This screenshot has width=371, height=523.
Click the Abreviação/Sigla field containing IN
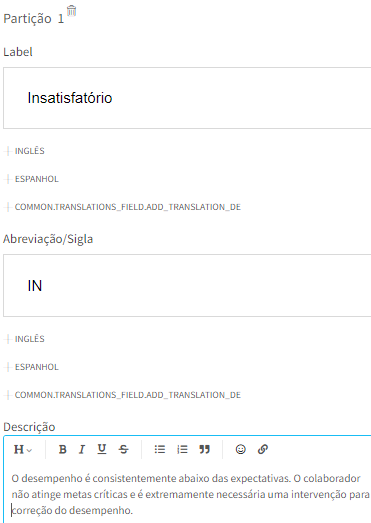[187, 286]
